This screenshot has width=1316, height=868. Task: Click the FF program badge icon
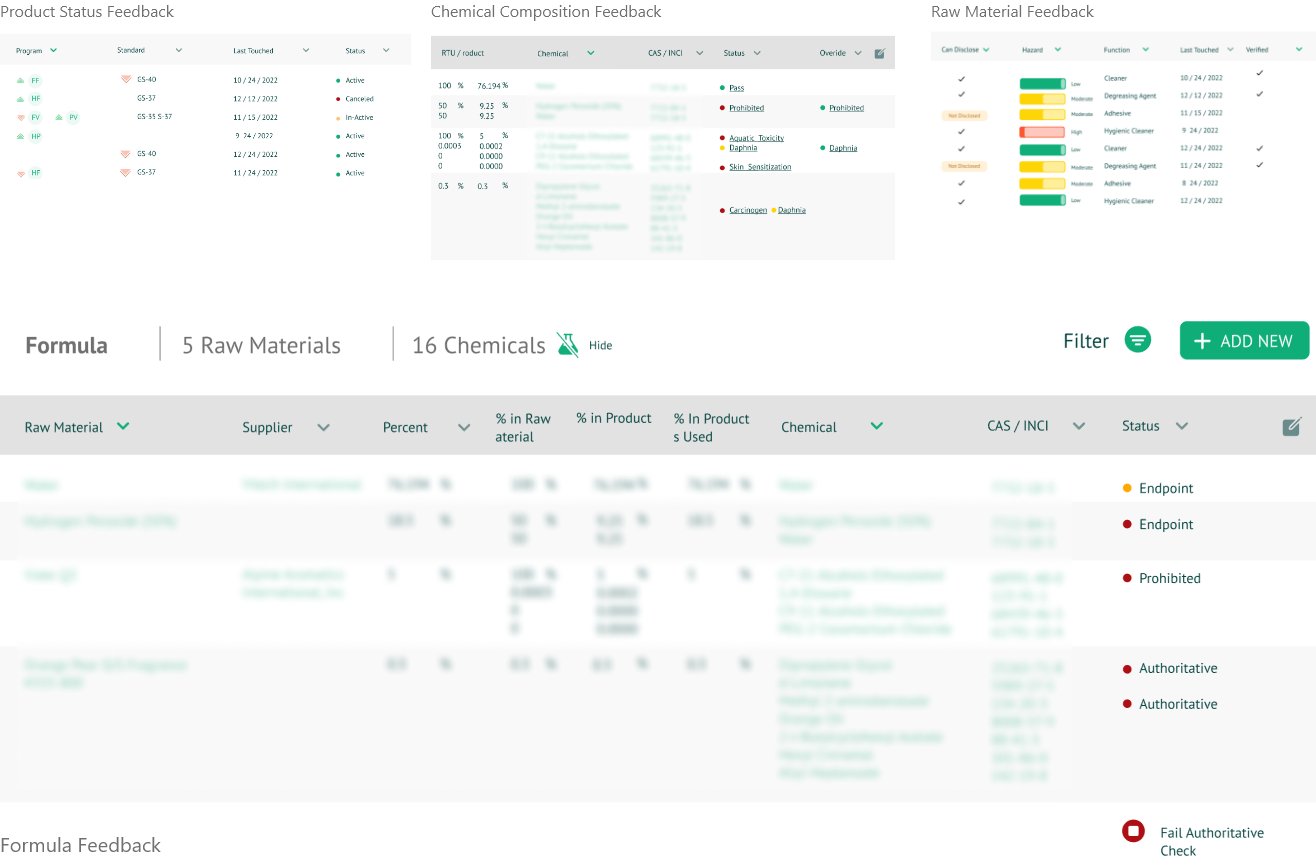(35, 80)
